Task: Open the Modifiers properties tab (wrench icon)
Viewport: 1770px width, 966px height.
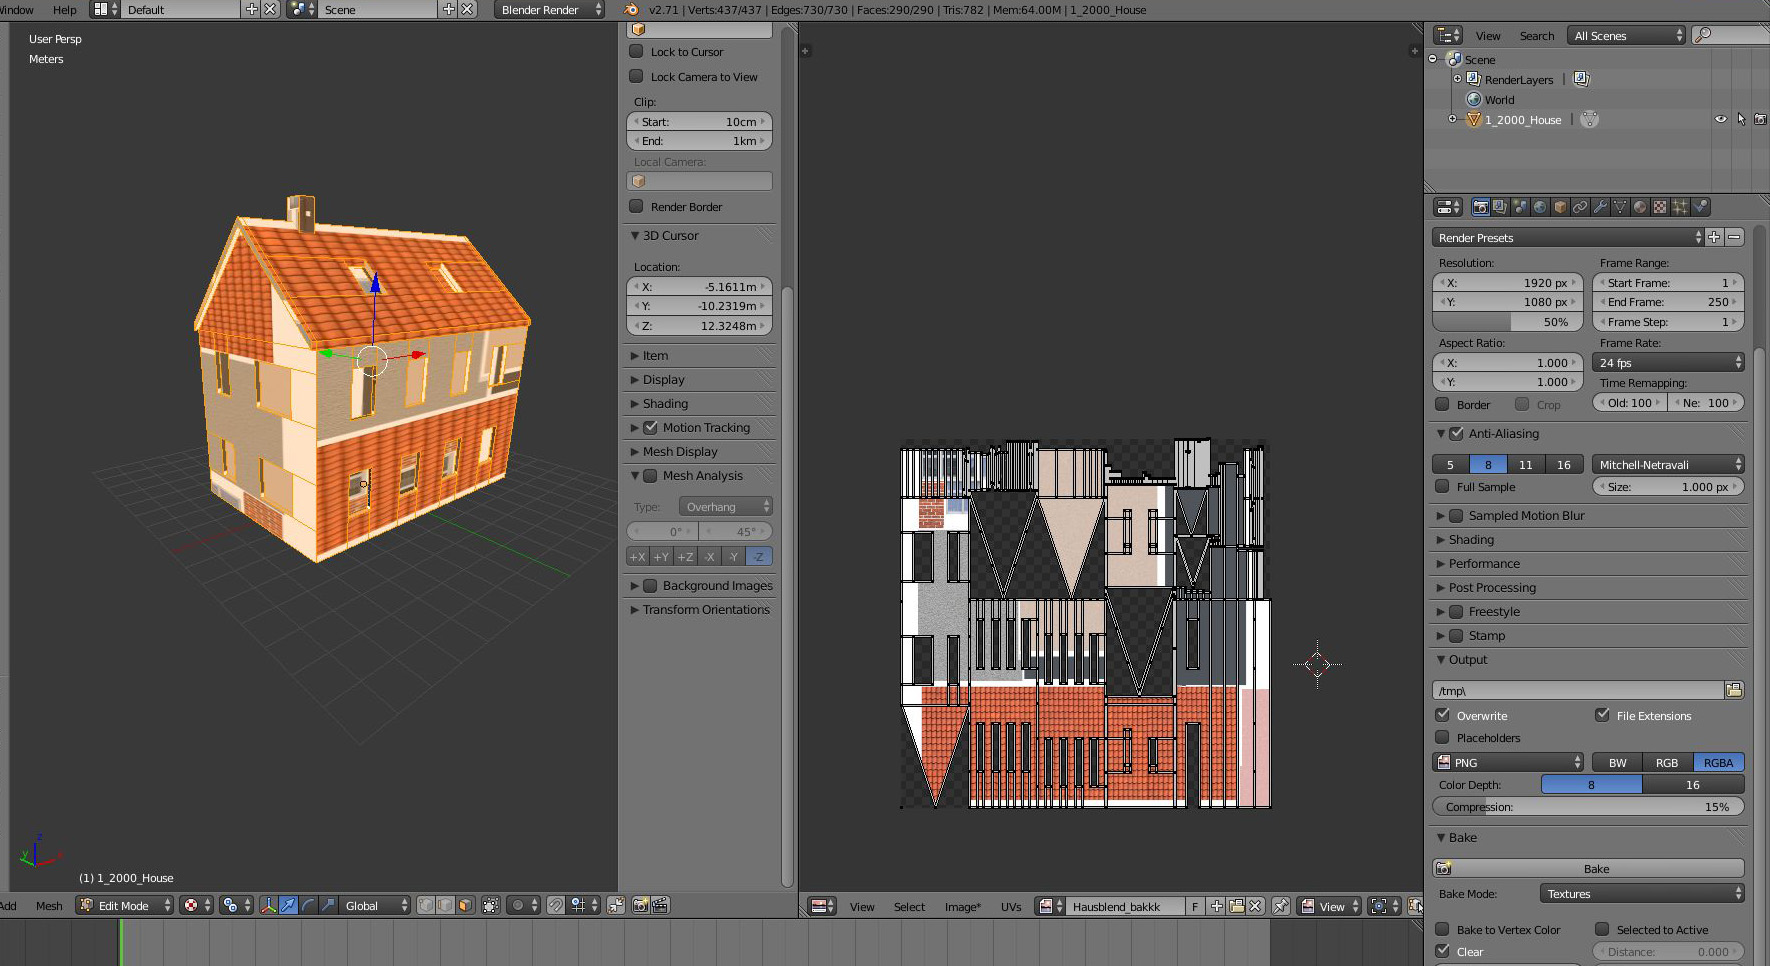Action: click(1600, 207)
